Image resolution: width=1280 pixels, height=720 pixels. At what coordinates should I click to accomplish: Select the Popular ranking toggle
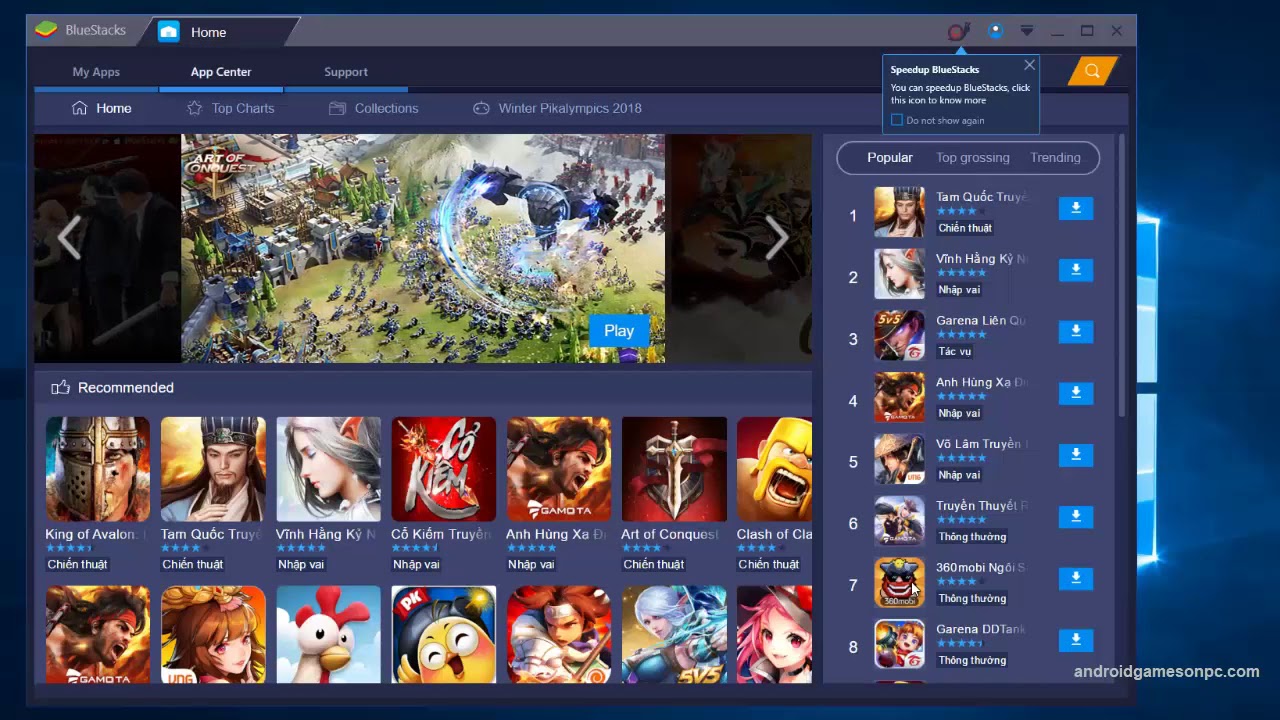click(890, 158)
